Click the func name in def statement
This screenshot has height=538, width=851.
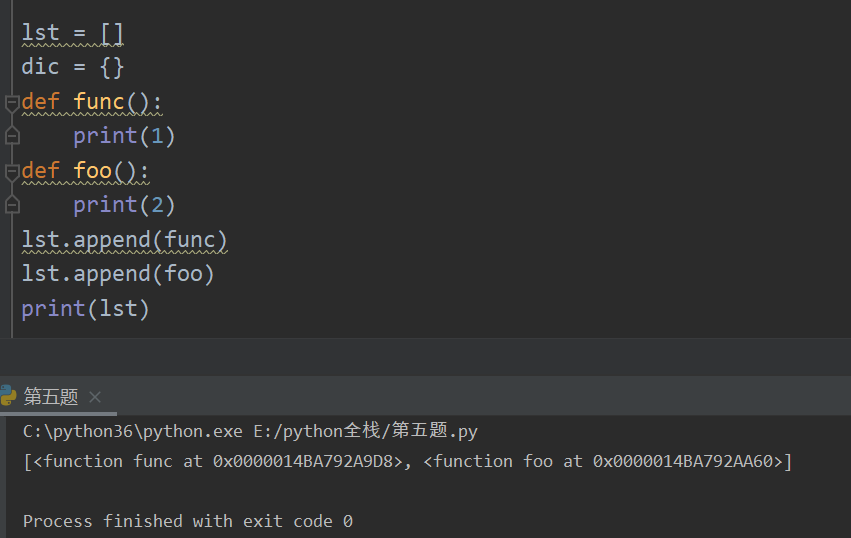click(x=98, y=102)
